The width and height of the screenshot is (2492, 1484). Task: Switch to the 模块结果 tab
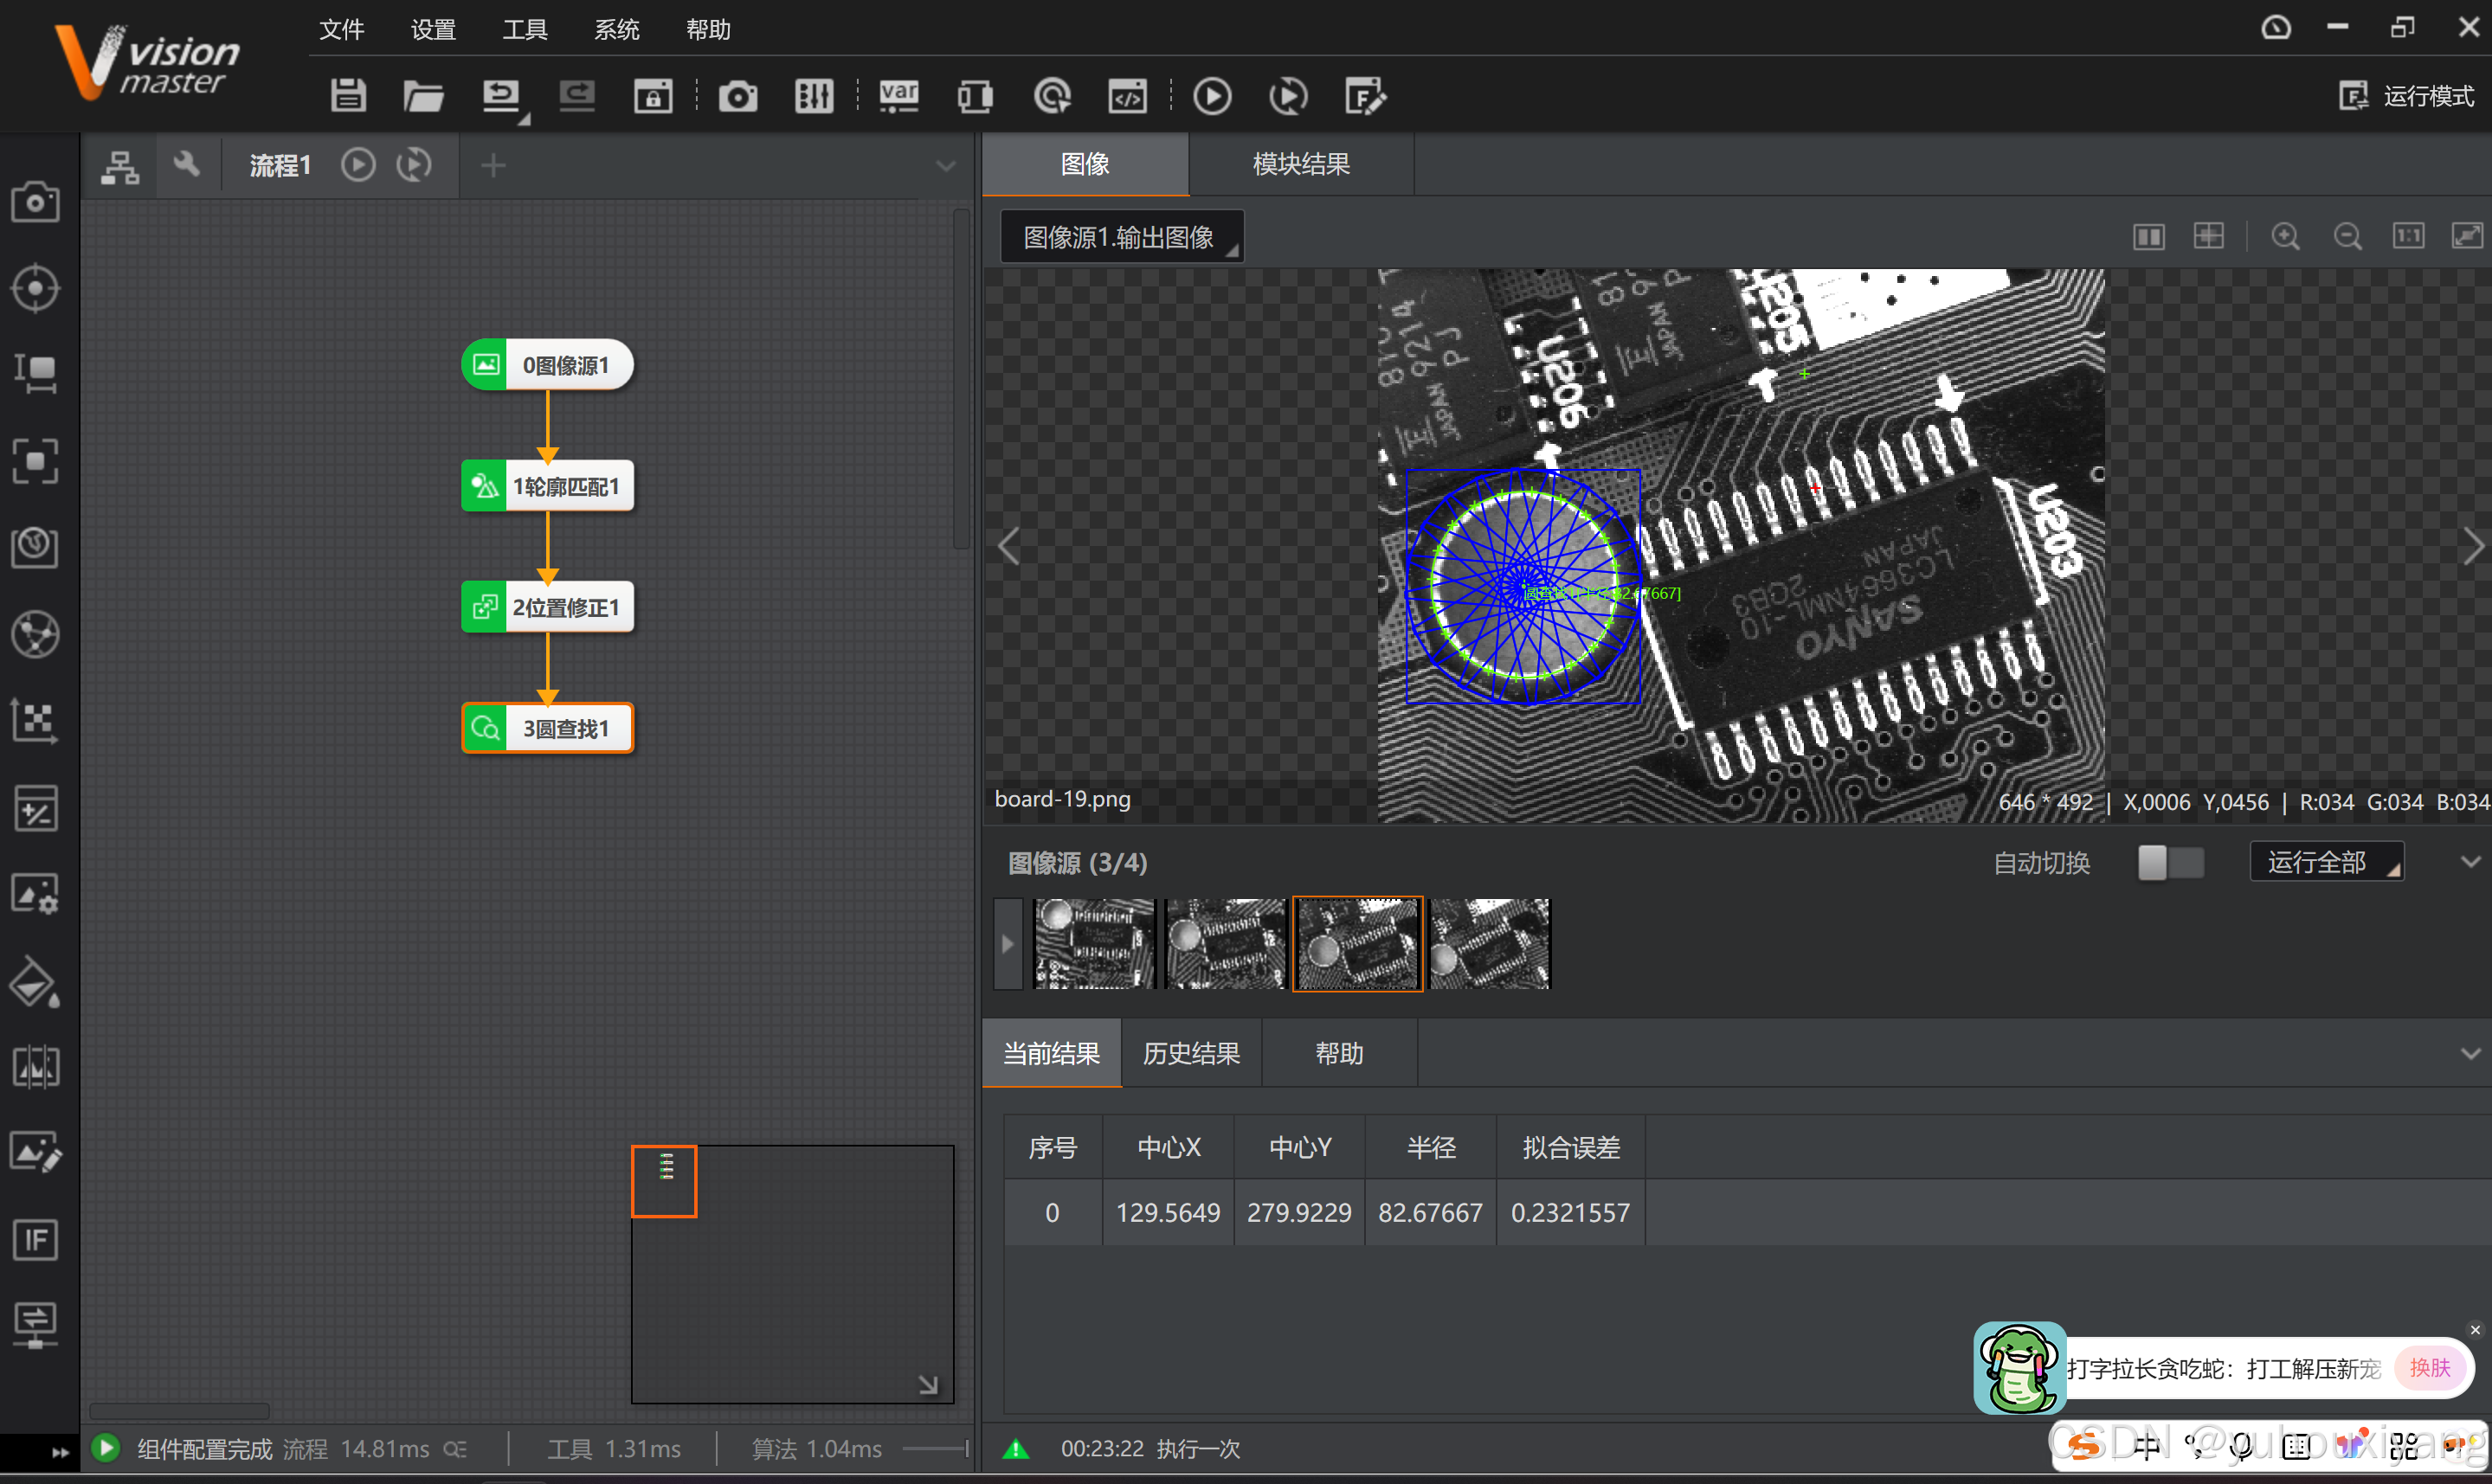click(1300, 164)
